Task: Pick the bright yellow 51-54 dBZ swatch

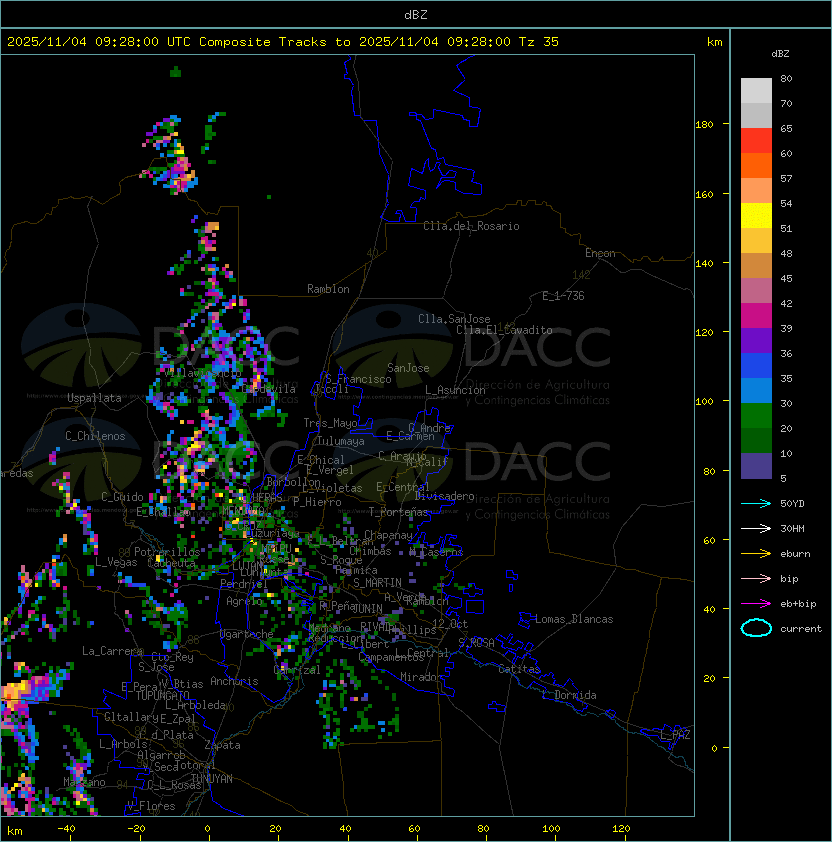Action: point(756,216)
